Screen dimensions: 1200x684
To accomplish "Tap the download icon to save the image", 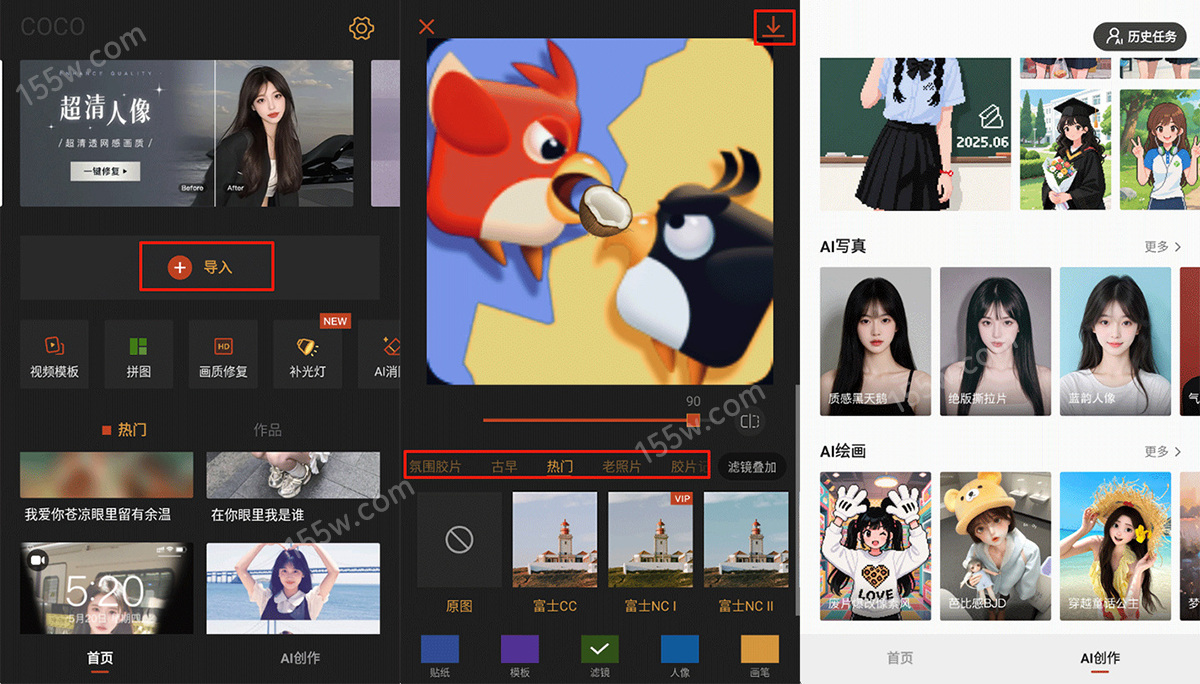I will click(774, 27).
